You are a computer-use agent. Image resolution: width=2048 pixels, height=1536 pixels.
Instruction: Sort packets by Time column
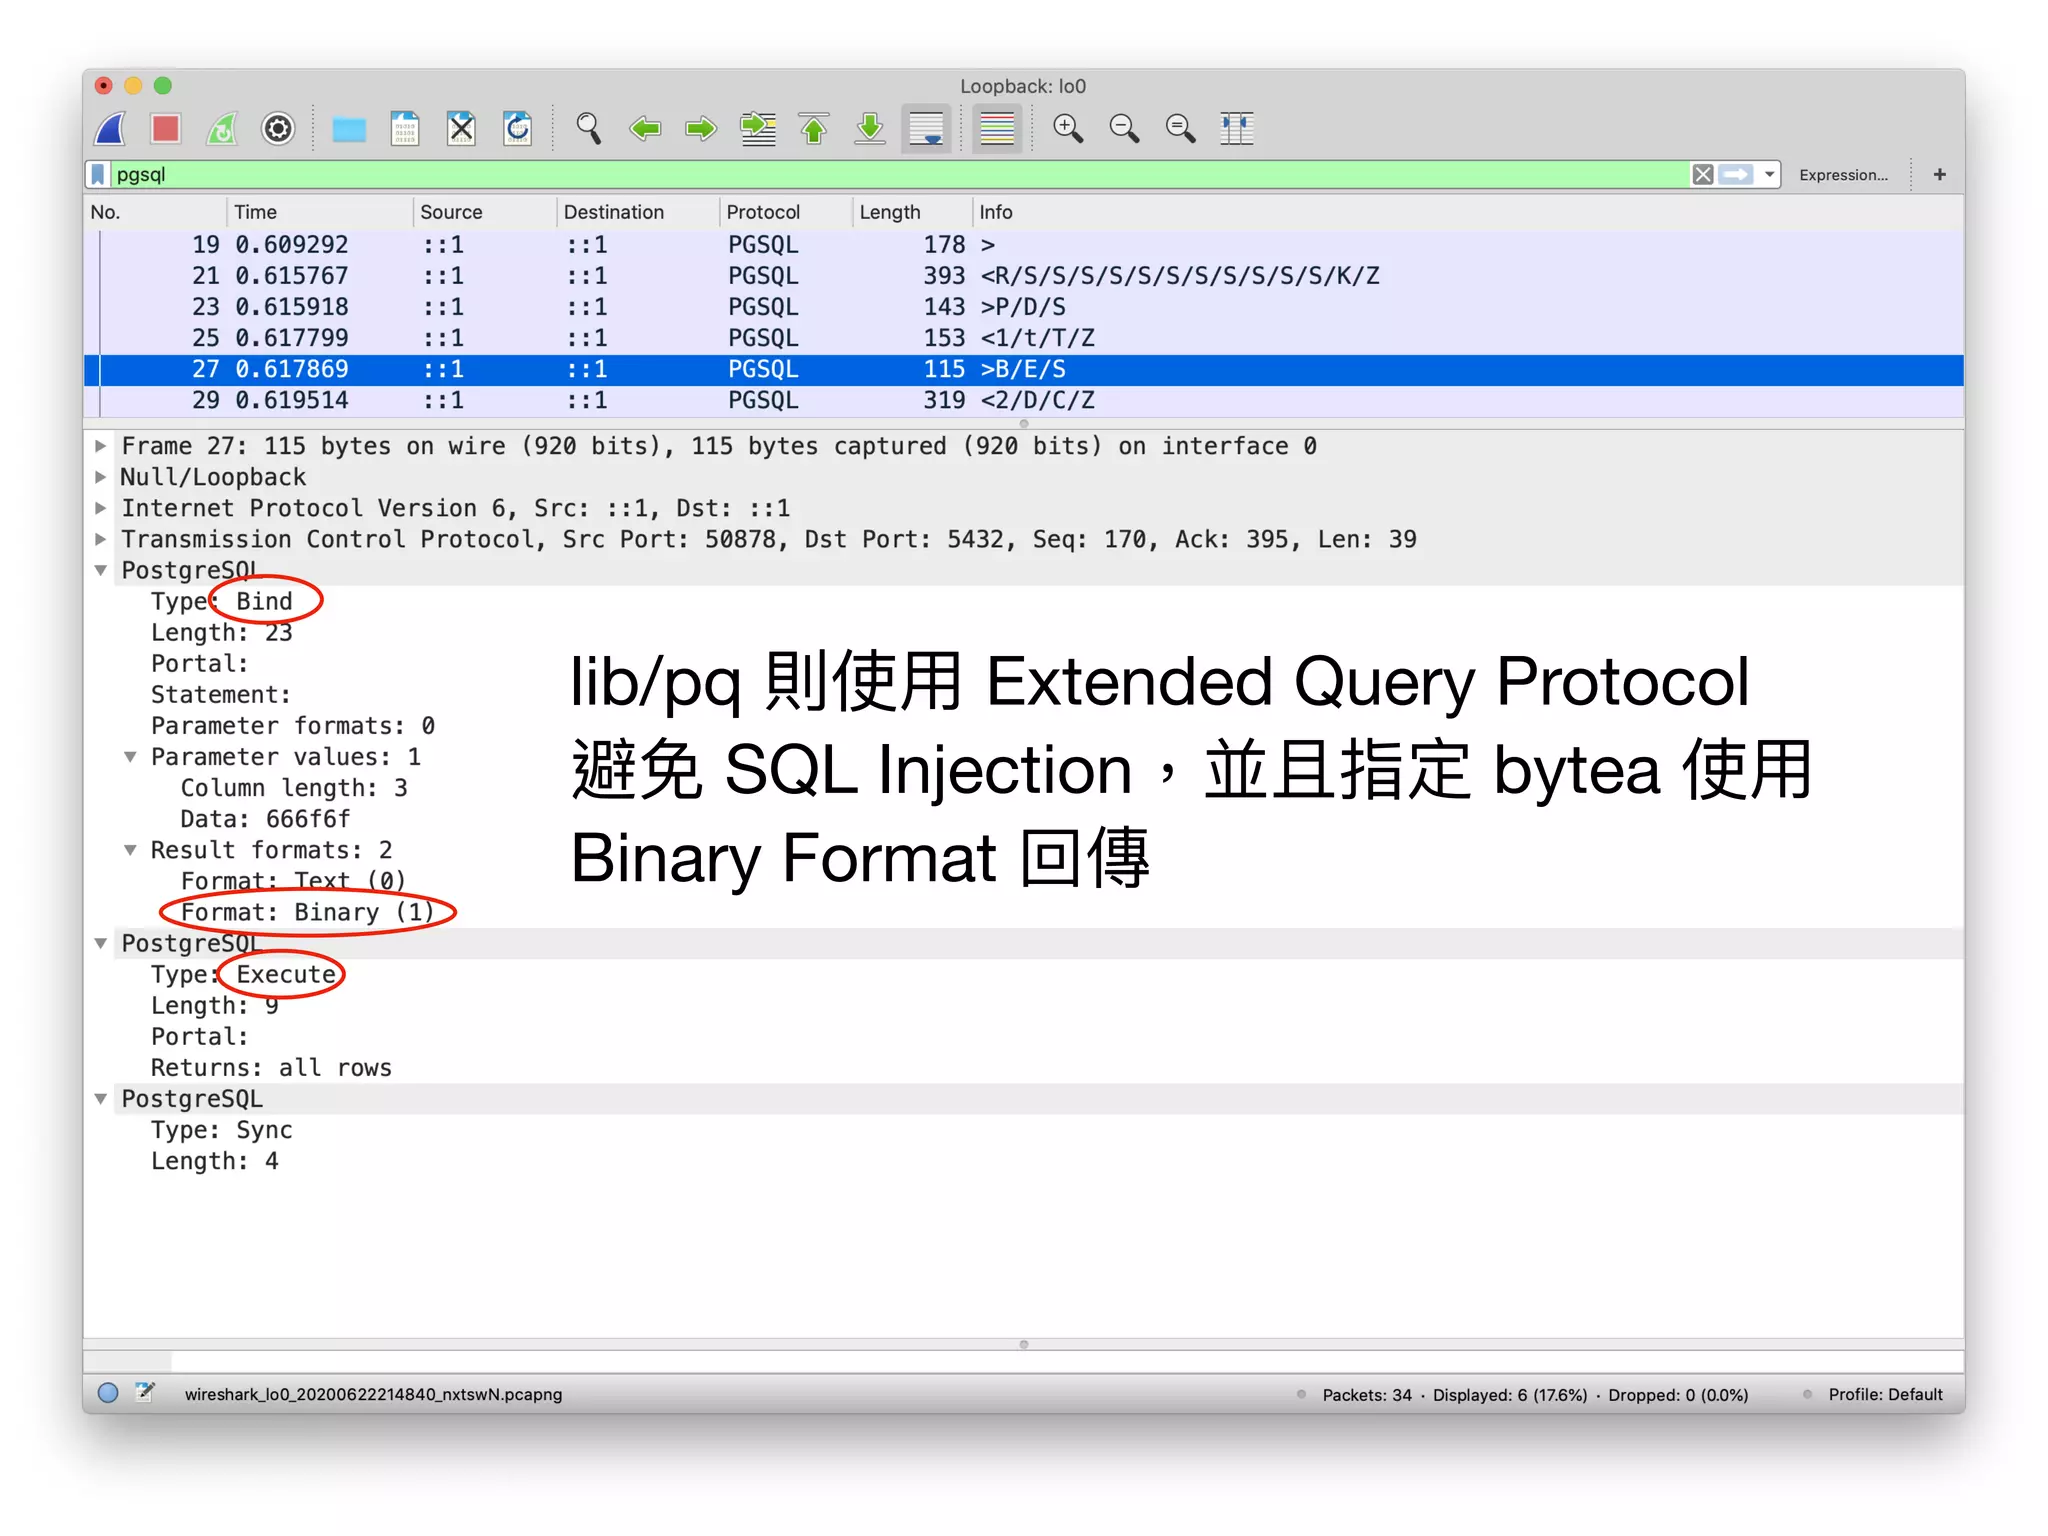(319, 212)
